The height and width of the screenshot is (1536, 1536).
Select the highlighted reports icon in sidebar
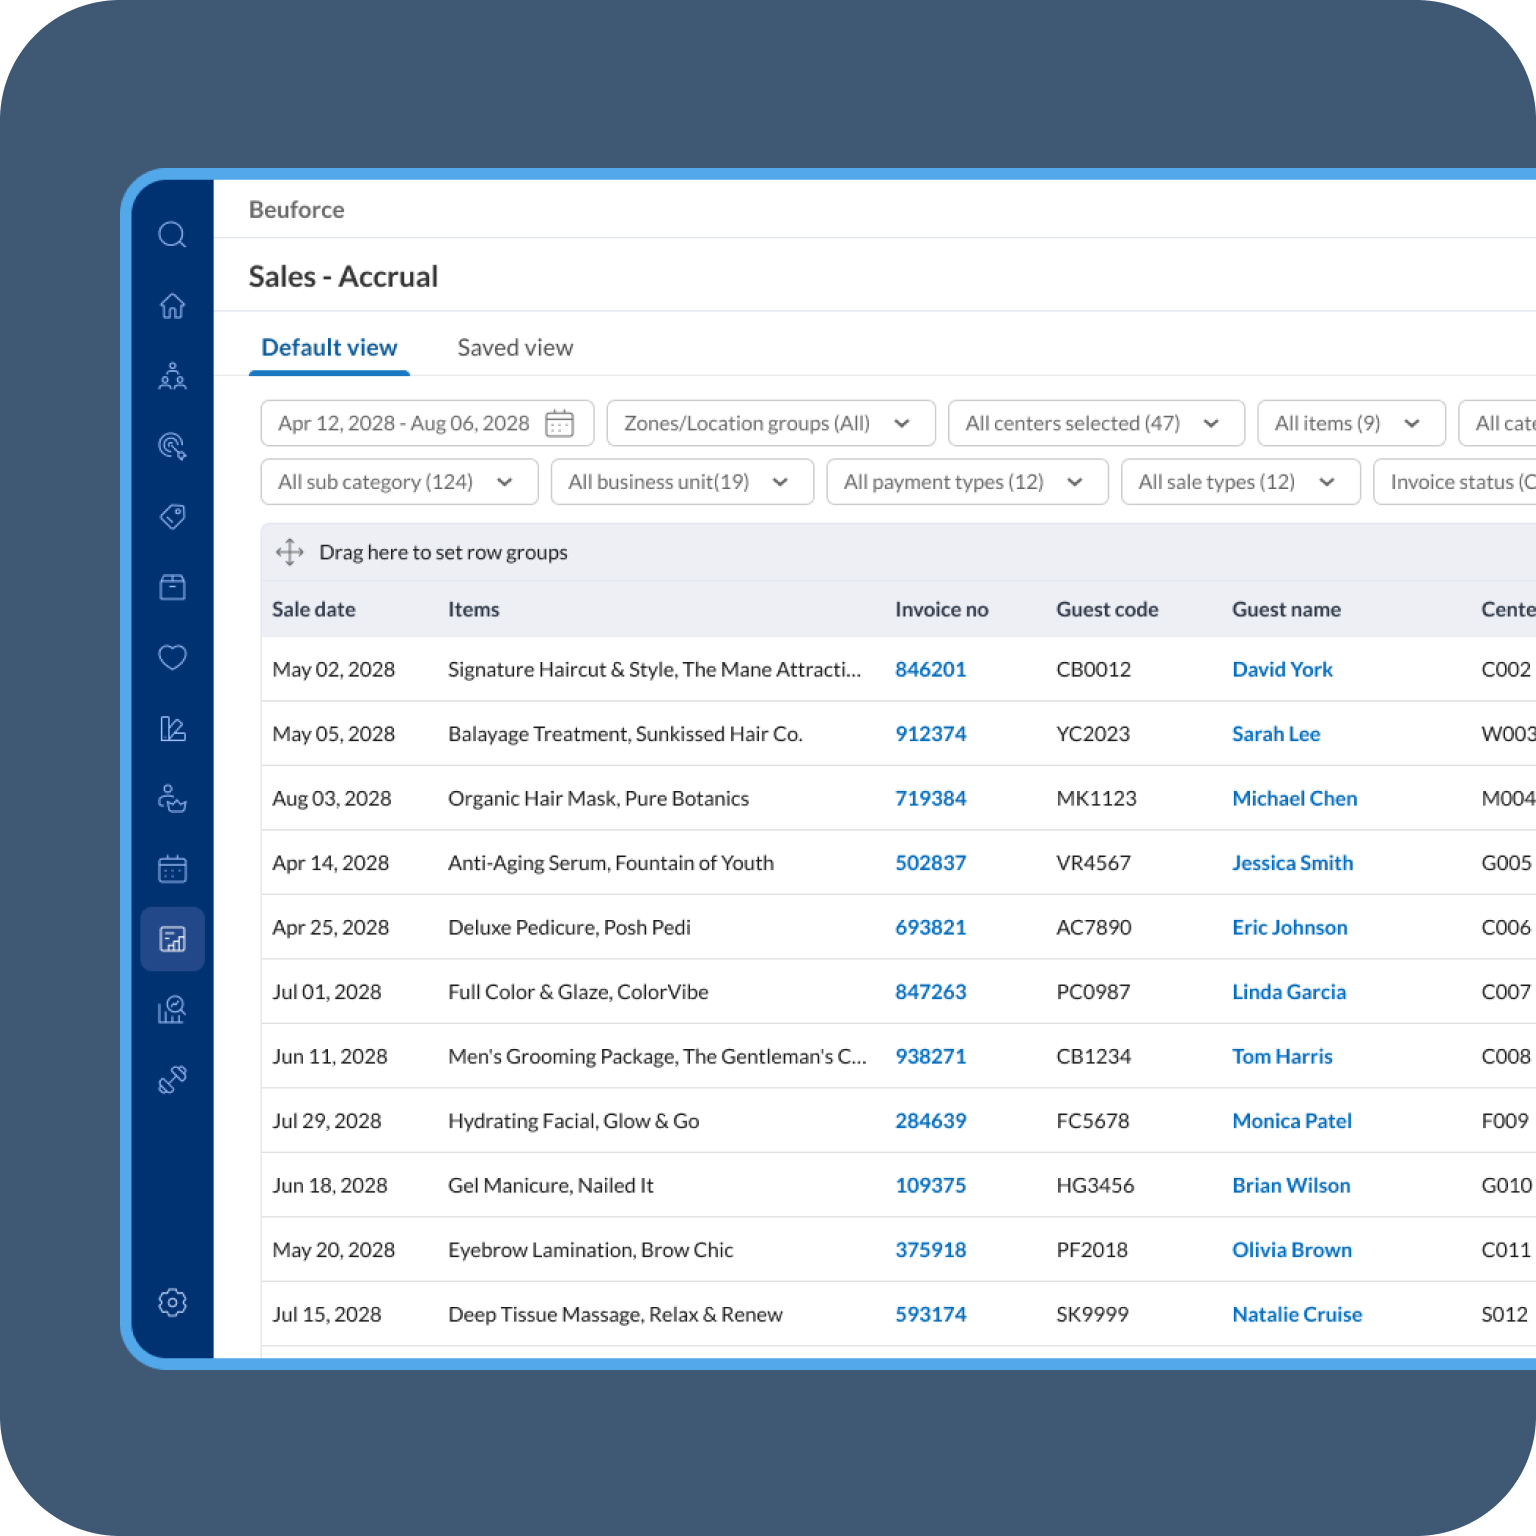click(172, 939)
